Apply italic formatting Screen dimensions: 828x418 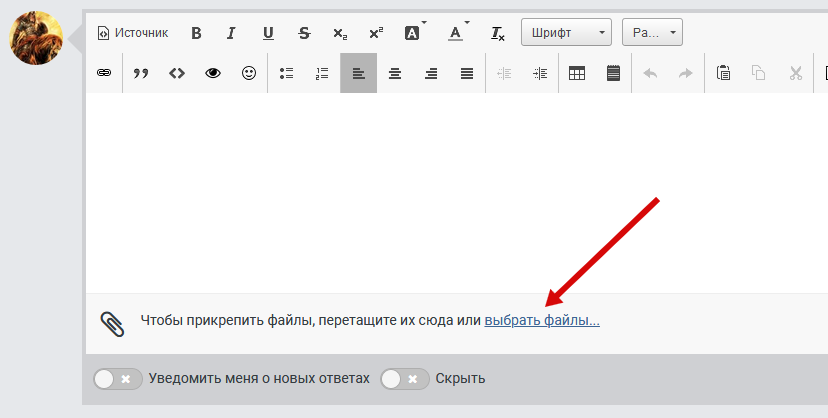coord(231,33)
